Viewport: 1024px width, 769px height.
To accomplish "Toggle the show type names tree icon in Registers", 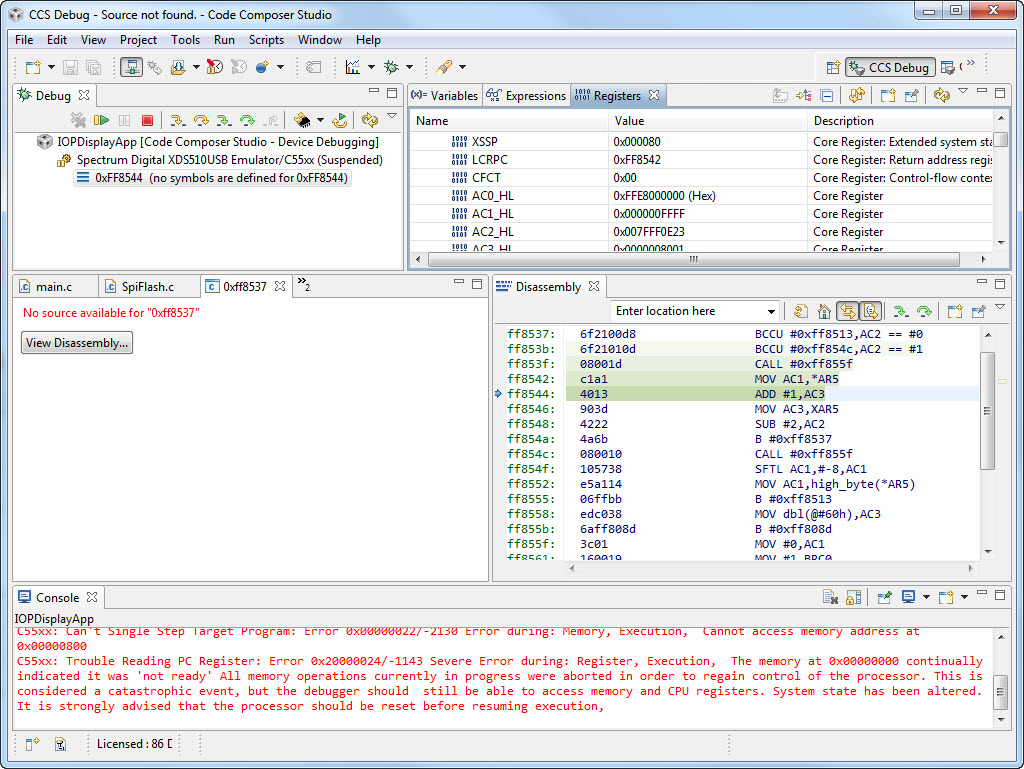I will click(803, 95).
